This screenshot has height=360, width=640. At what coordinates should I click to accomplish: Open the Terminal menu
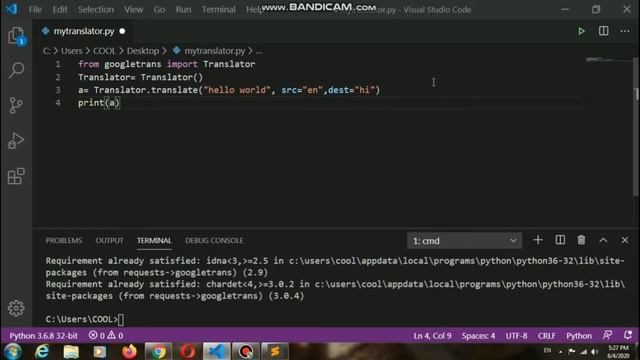(218, 9)
